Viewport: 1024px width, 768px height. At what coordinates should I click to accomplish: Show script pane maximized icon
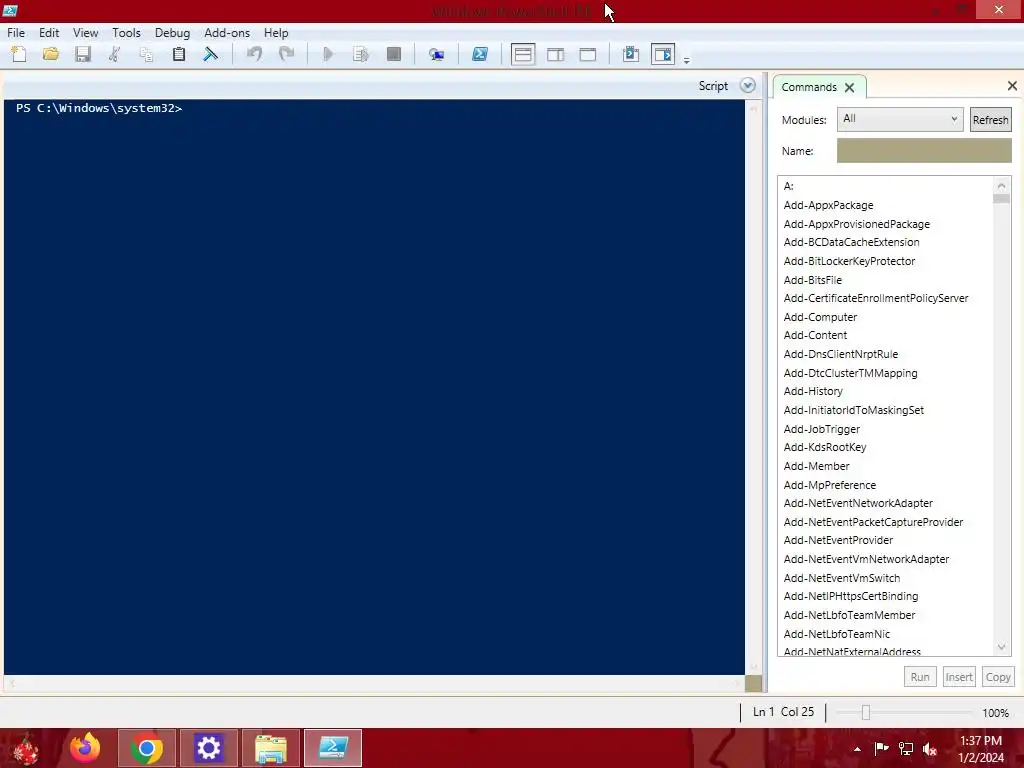tap(588, 54)
